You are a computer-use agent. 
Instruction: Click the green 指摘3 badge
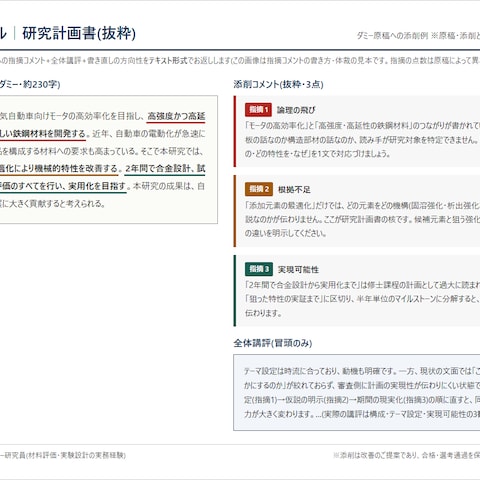pos(259,269)
